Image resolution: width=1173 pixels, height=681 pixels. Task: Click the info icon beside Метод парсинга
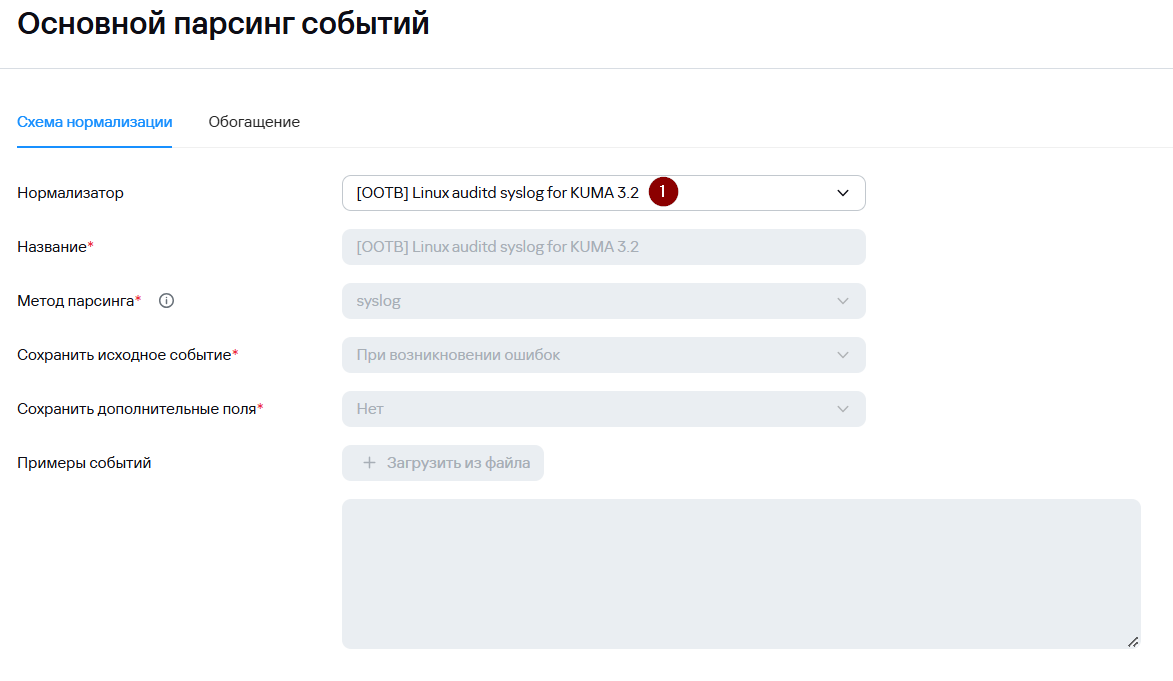tap(167, 300)
